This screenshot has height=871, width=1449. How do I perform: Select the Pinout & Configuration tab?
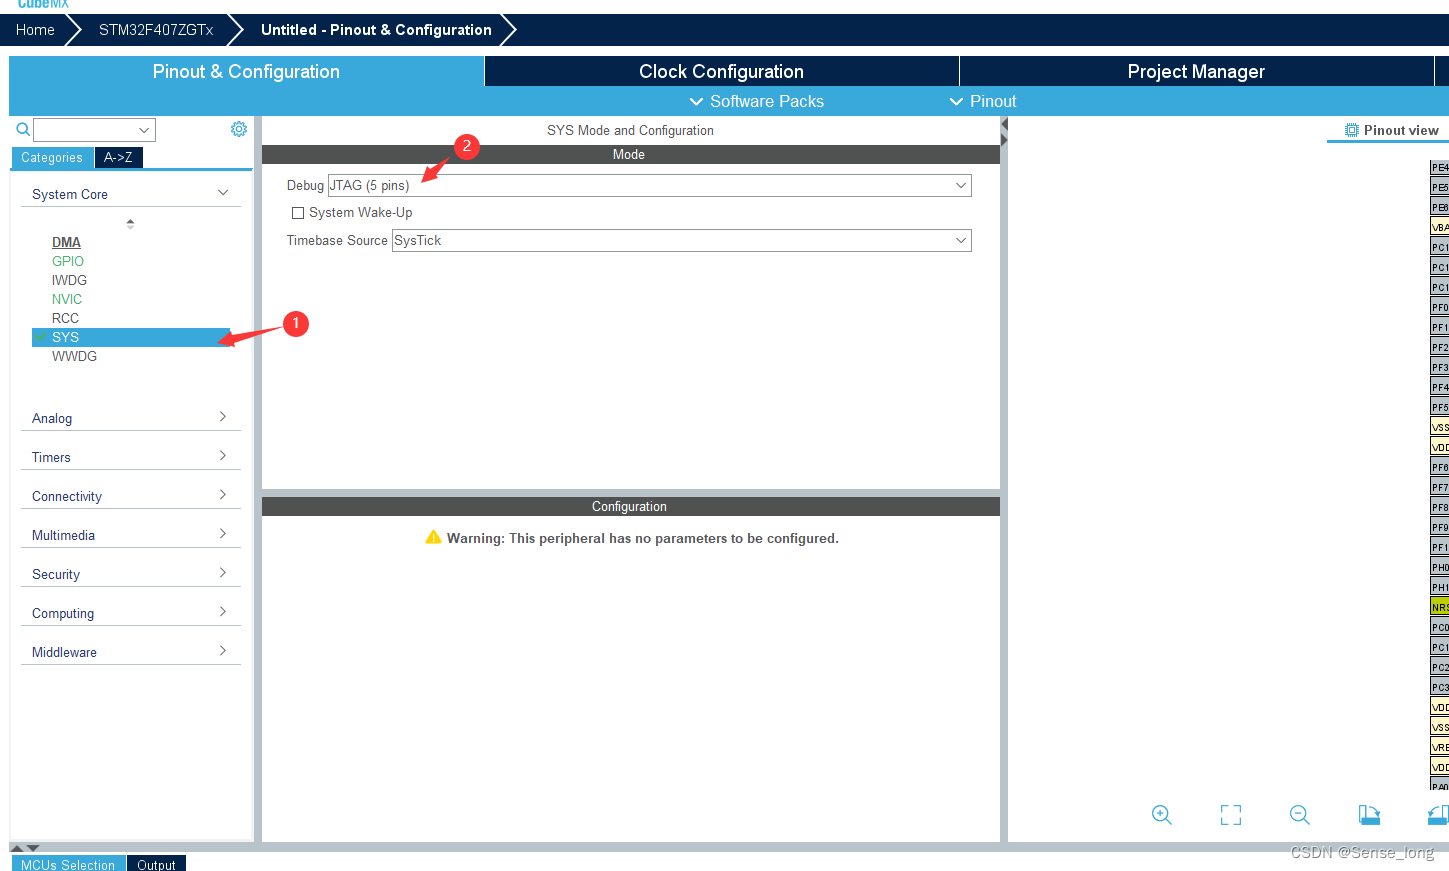[x=246, y=71]
